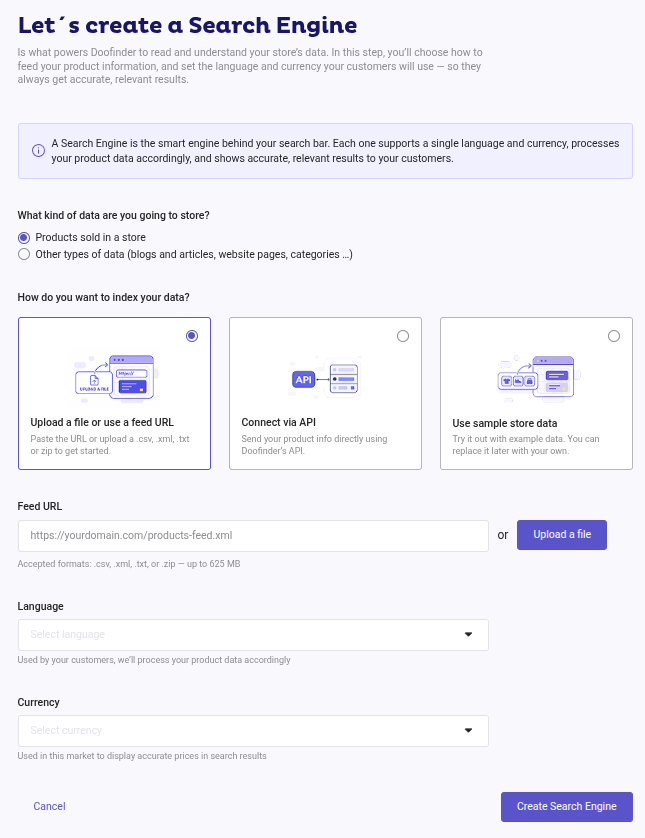
Task: Select Upload a file or feed URL radio
Action: pos(192,336)
